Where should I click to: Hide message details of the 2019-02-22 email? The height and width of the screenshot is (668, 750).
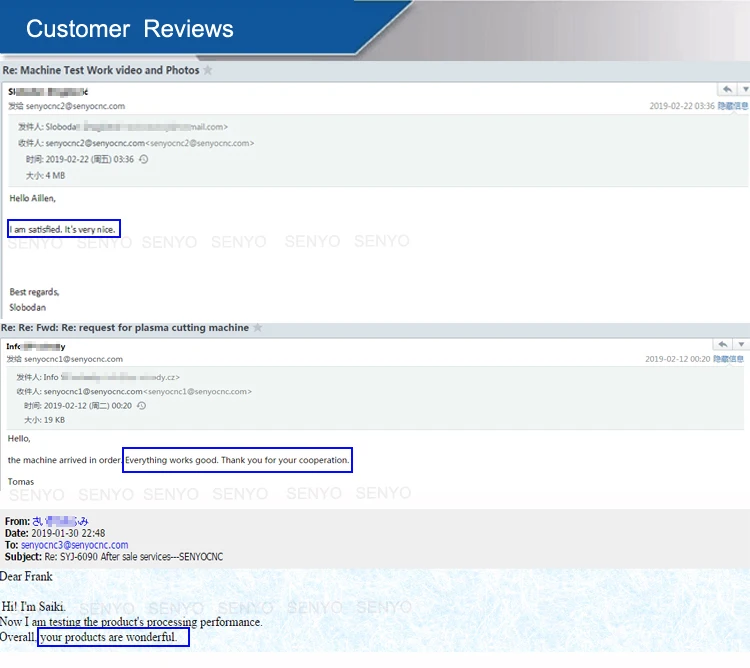pos(732,106)
